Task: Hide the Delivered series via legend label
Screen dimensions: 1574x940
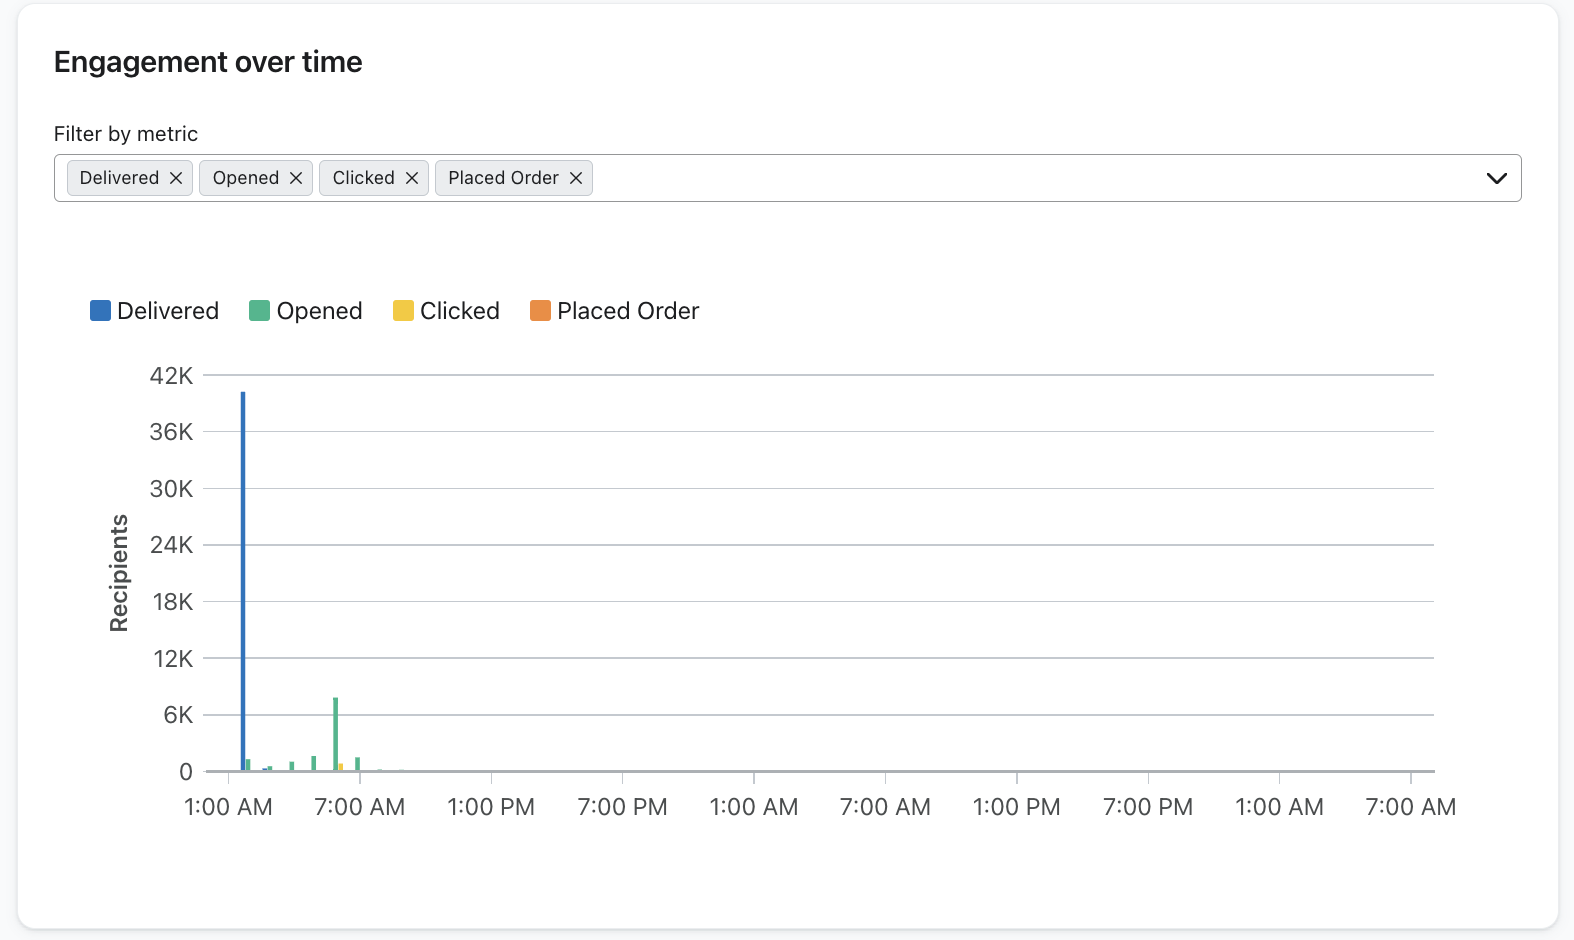Action: coord(168,311)
